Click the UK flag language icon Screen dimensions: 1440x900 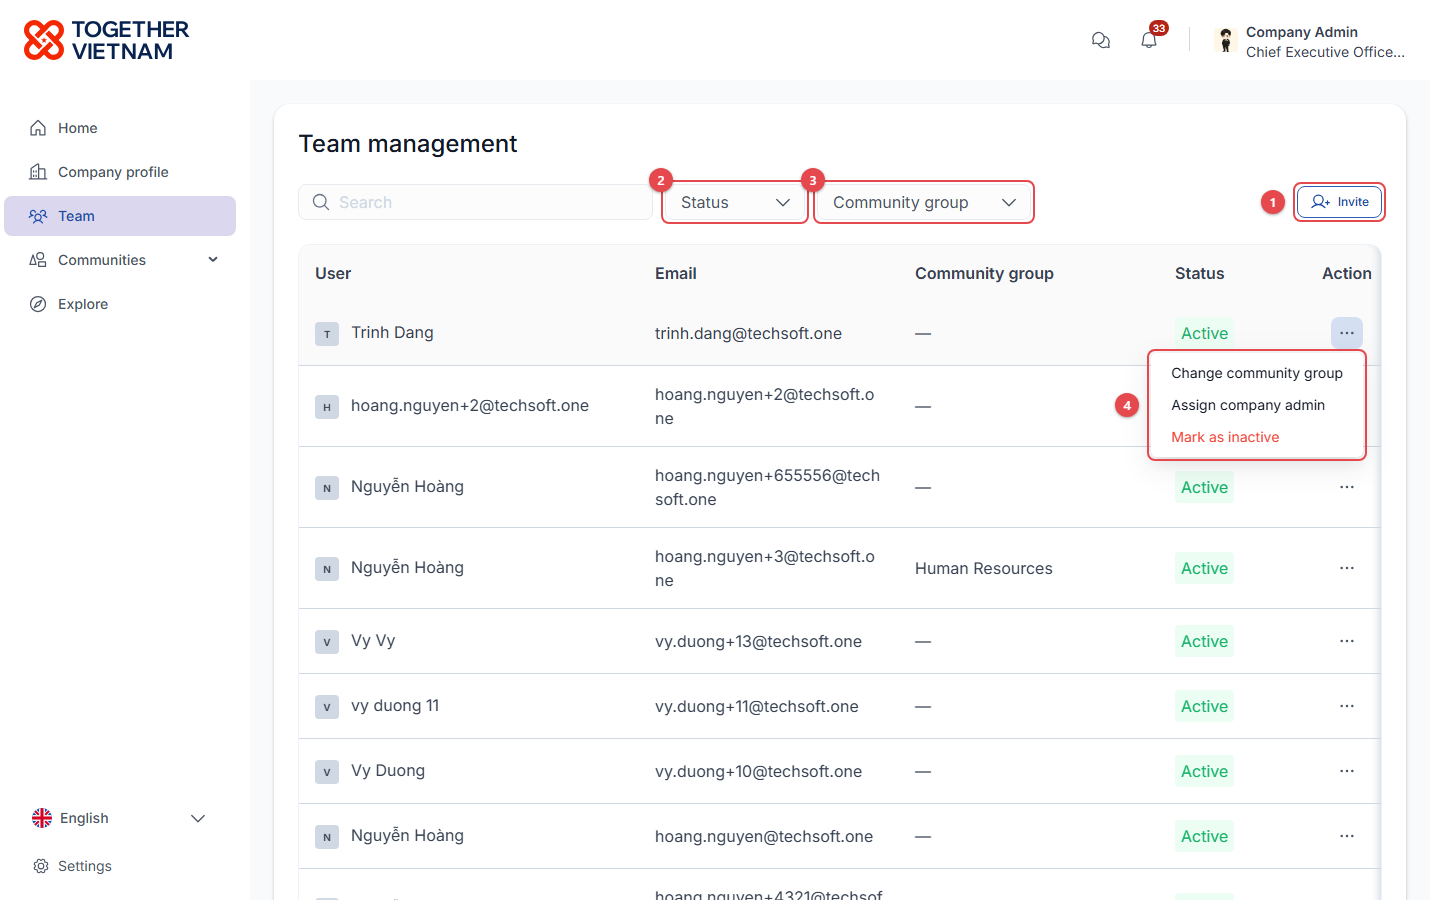click(42, 818)
